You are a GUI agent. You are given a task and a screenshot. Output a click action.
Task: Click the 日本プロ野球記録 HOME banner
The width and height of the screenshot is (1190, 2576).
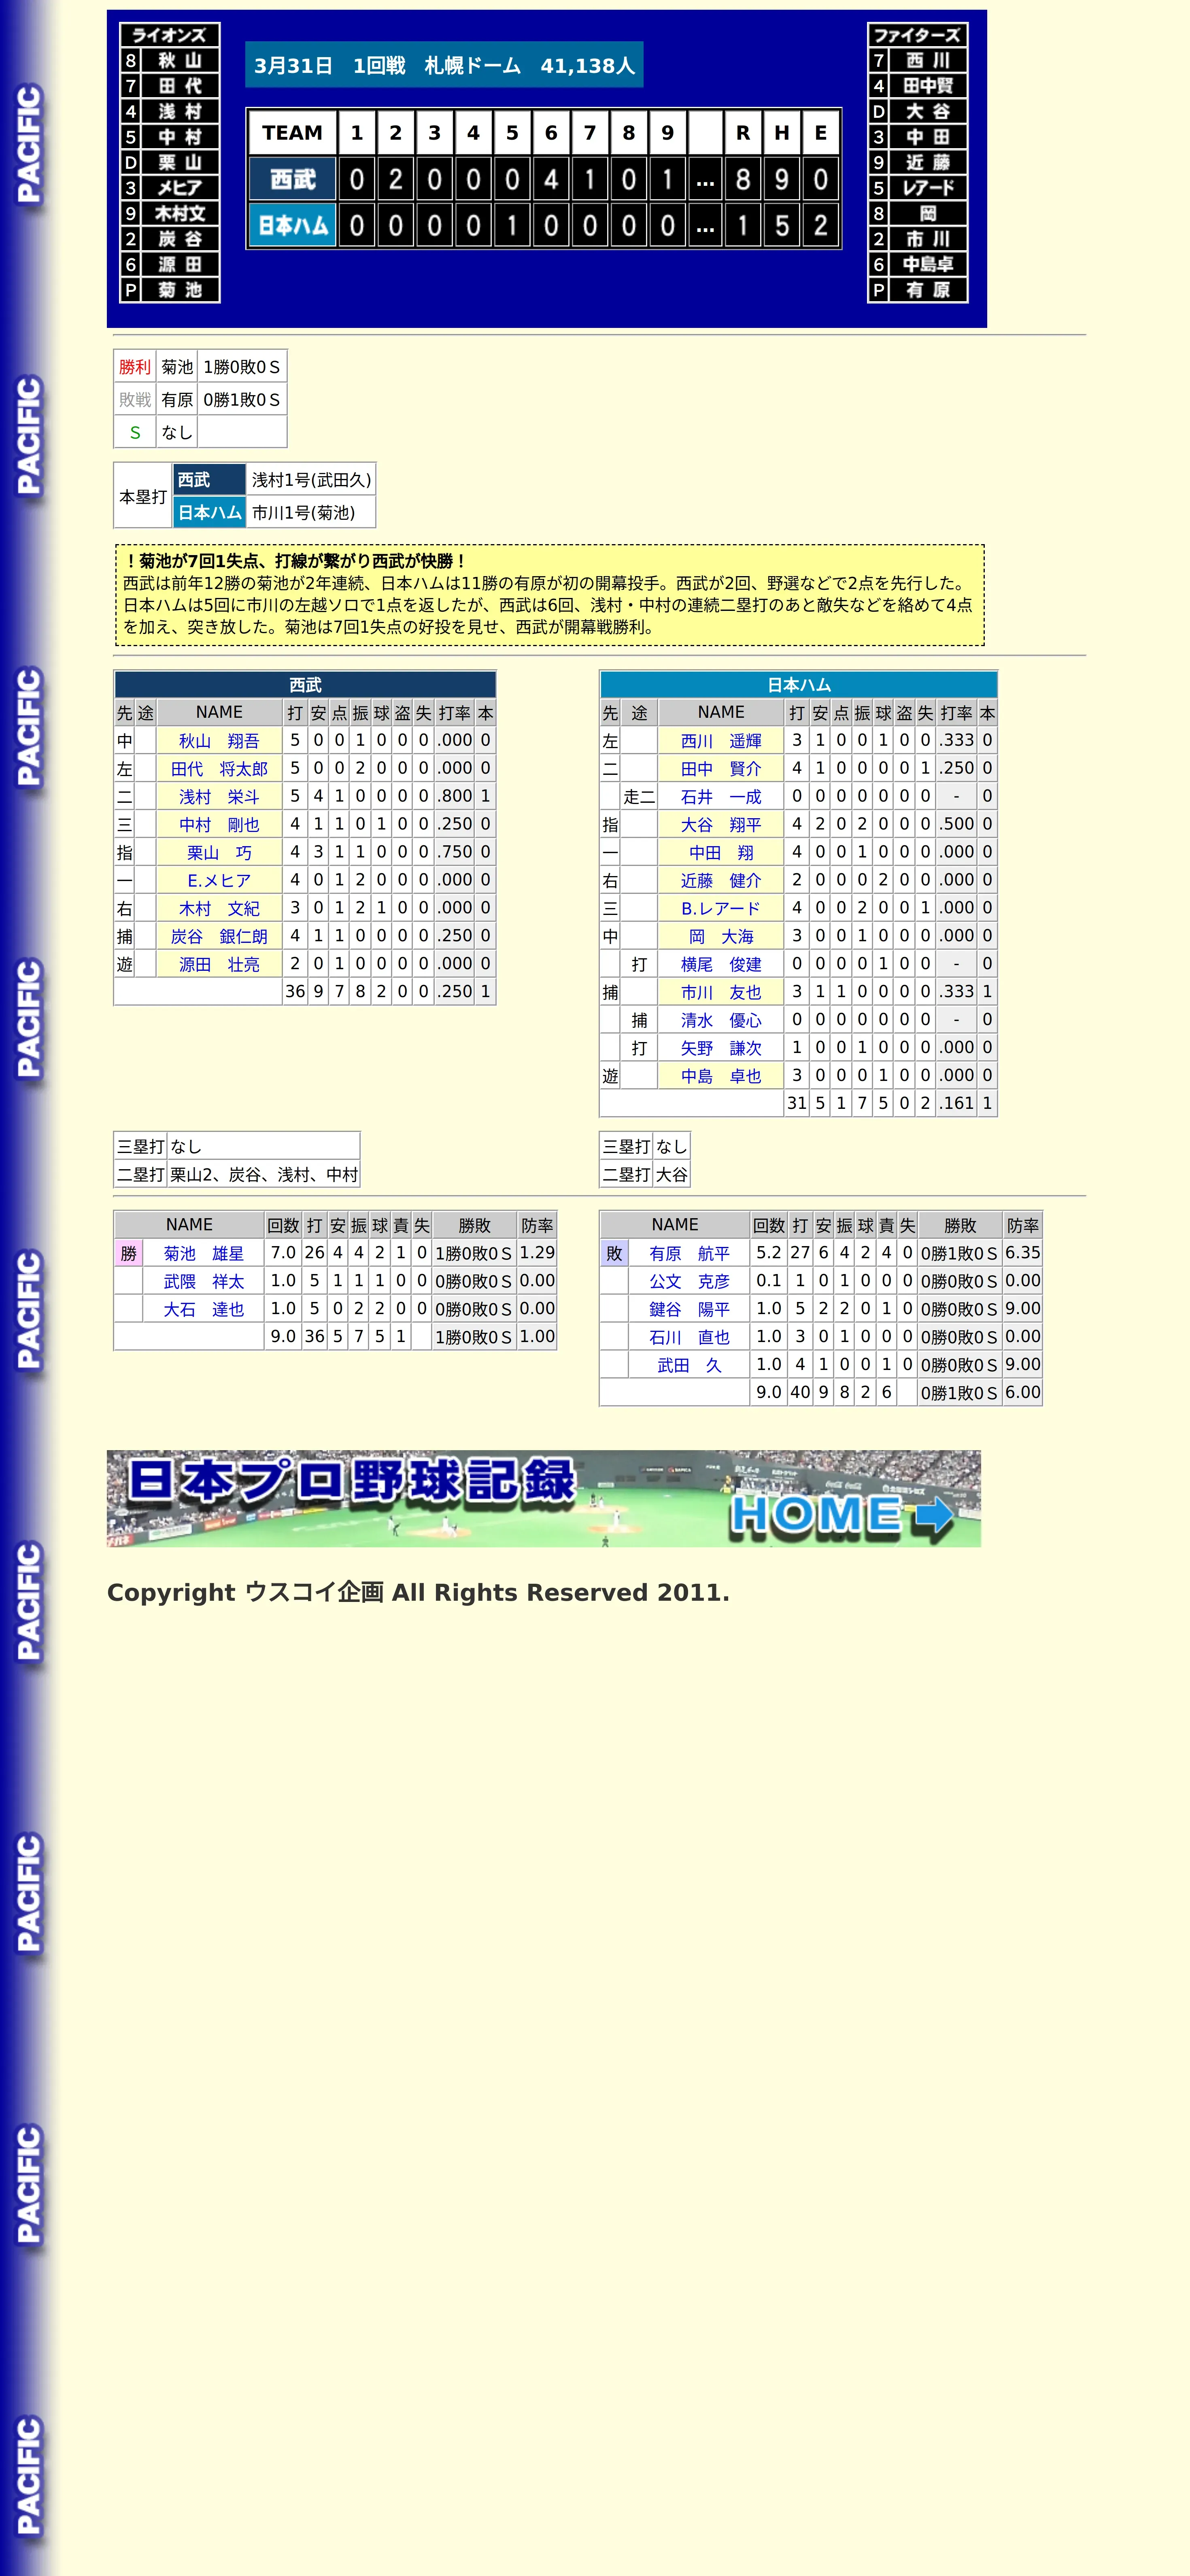click(x=543, y=1498)
